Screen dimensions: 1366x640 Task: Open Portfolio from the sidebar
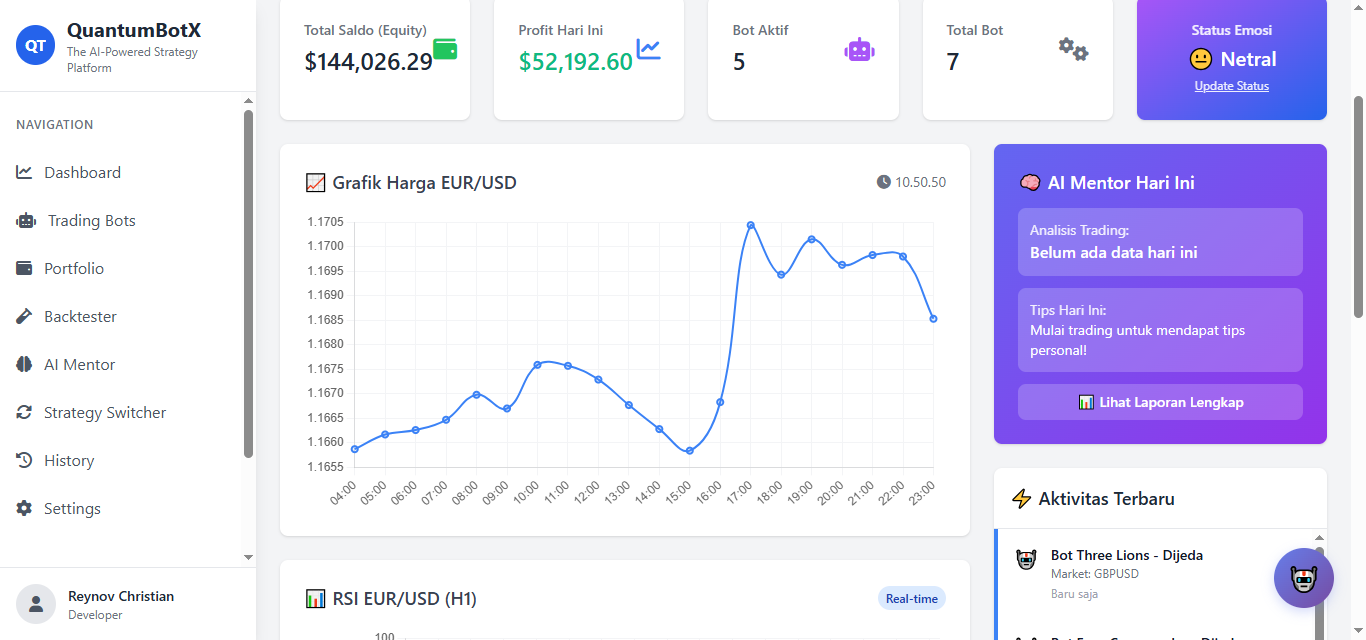pyautogui.click(x=120, y=268)
